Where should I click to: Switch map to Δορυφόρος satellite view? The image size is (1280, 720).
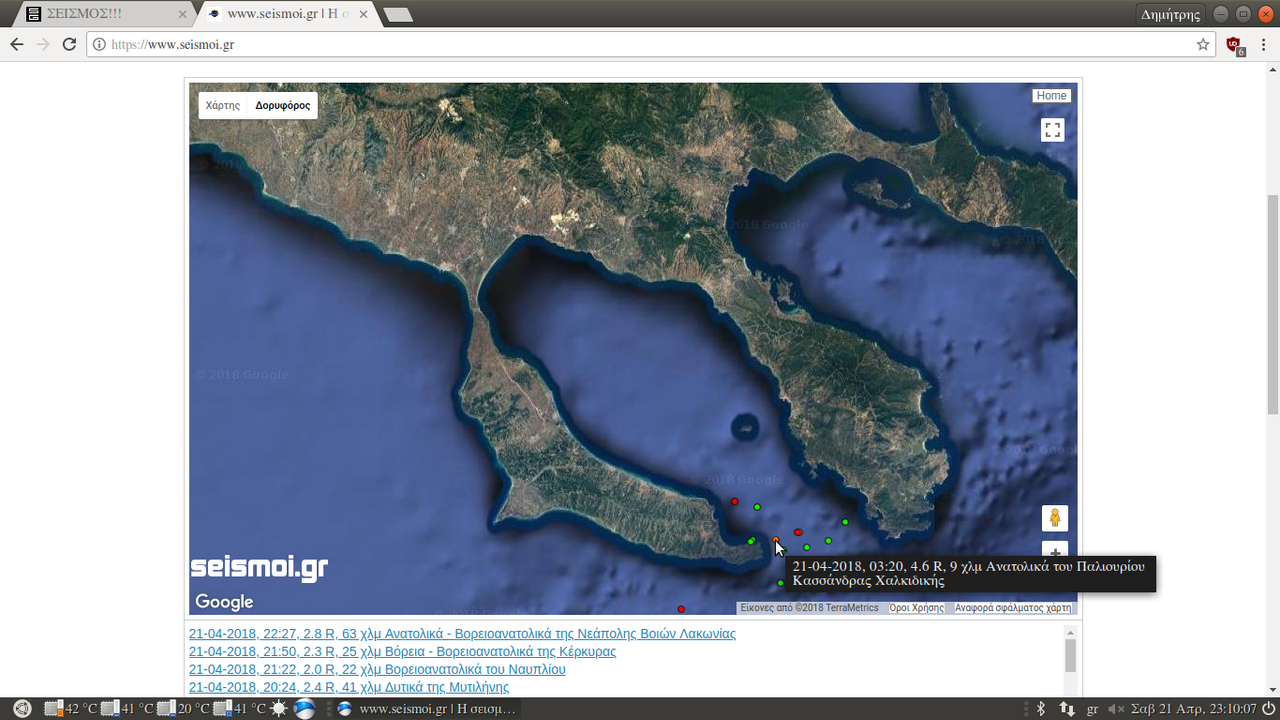(282, 105)
